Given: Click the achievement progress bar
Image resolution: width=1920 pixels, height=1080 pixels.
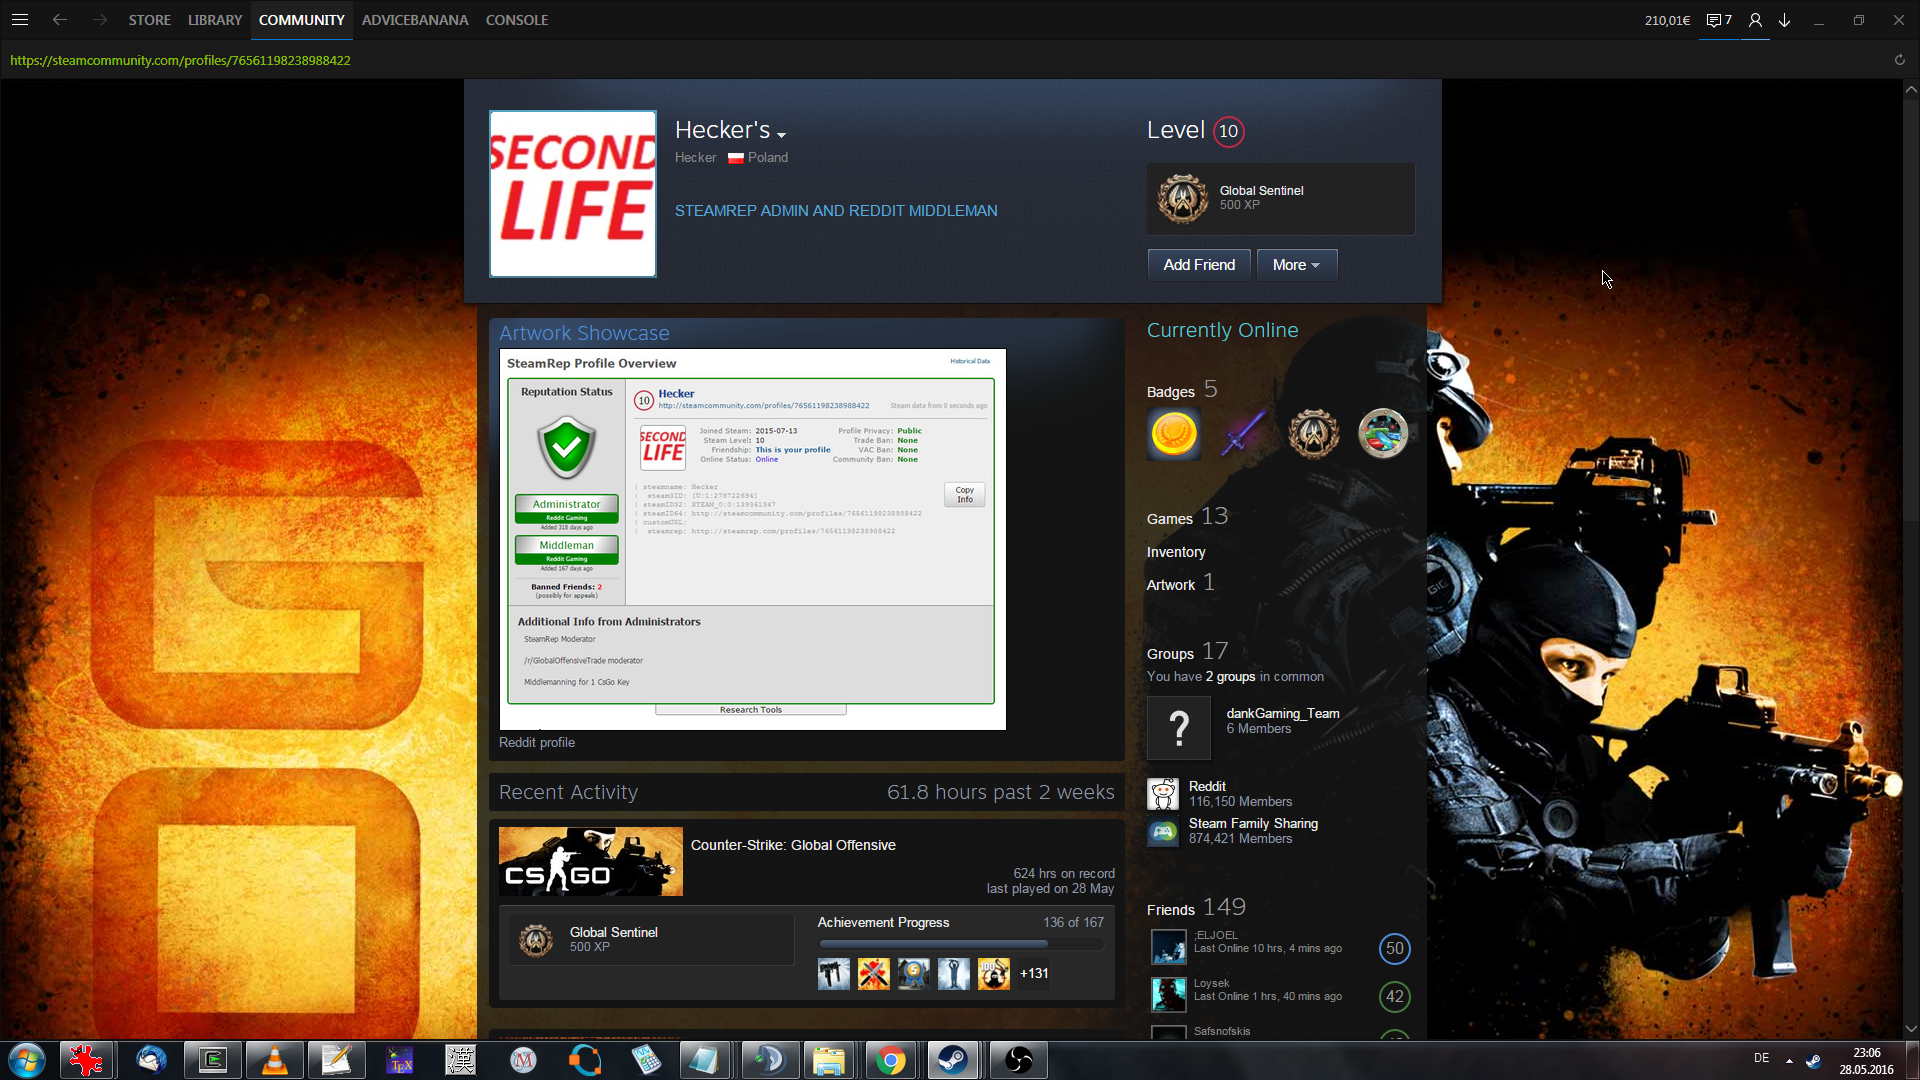Looking at the screenshot, I should [960, 943].
